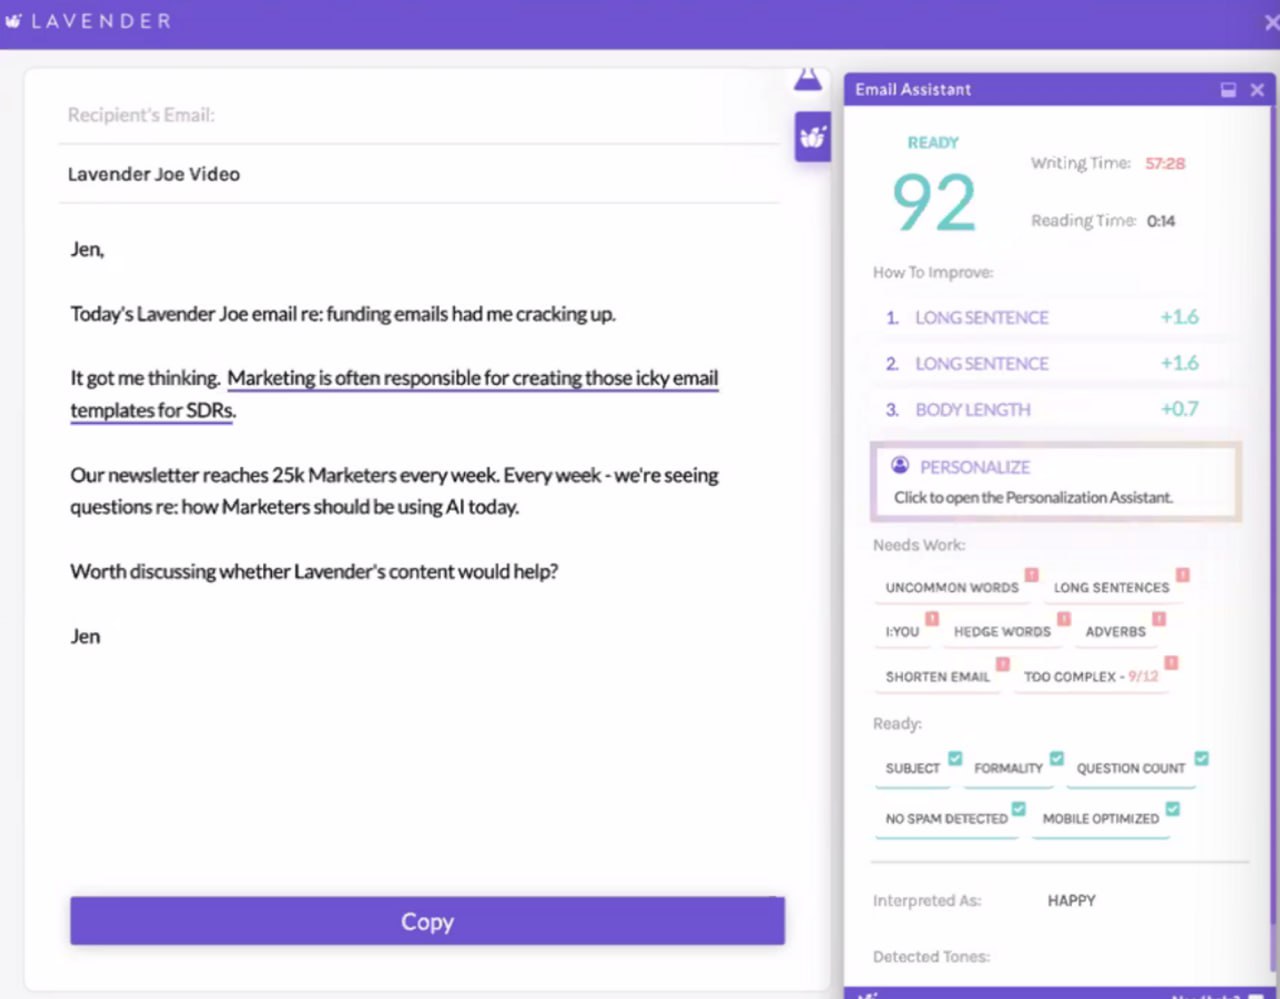Minimize the Email Assistant panel
The image size is (1280, 999).
1229,90
